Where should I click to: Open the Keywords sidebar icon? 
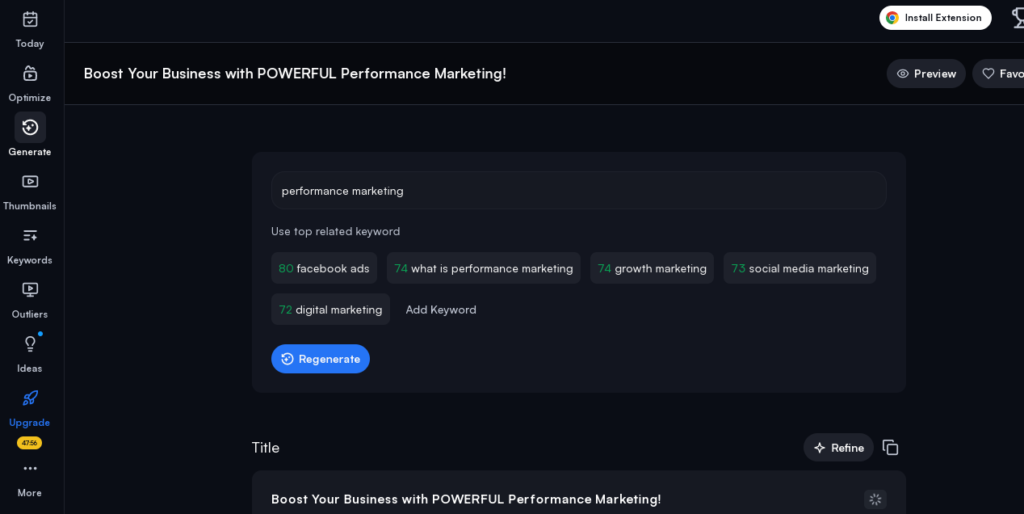pos(30,236)
